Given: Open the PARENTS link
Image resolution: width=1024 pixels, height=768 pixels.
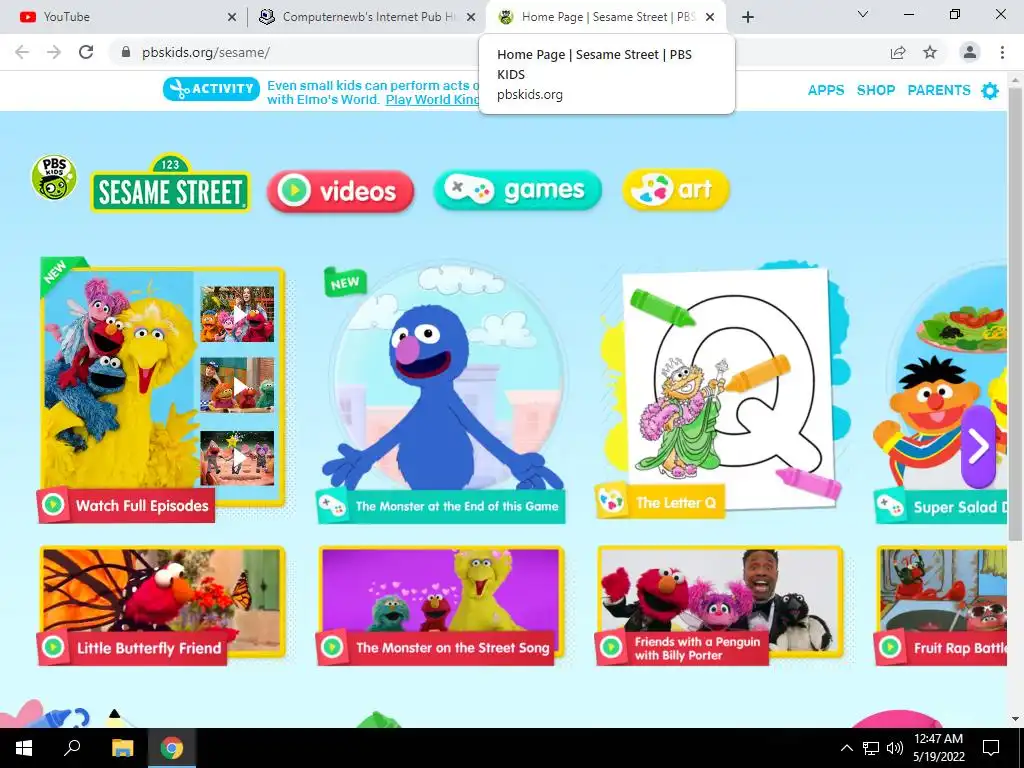Looking at the screenshot, I should click(x=939, y=90).
